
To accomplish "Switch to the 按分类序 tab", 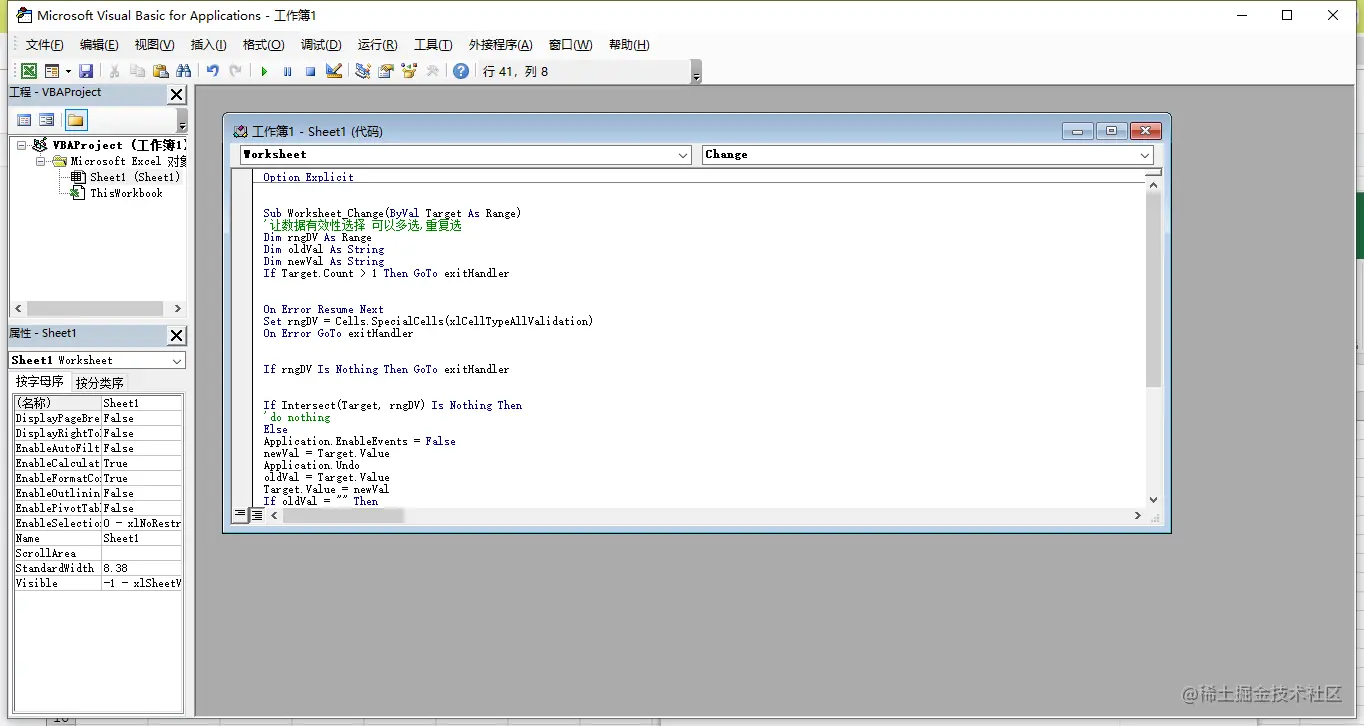I will tap(100, 383).
